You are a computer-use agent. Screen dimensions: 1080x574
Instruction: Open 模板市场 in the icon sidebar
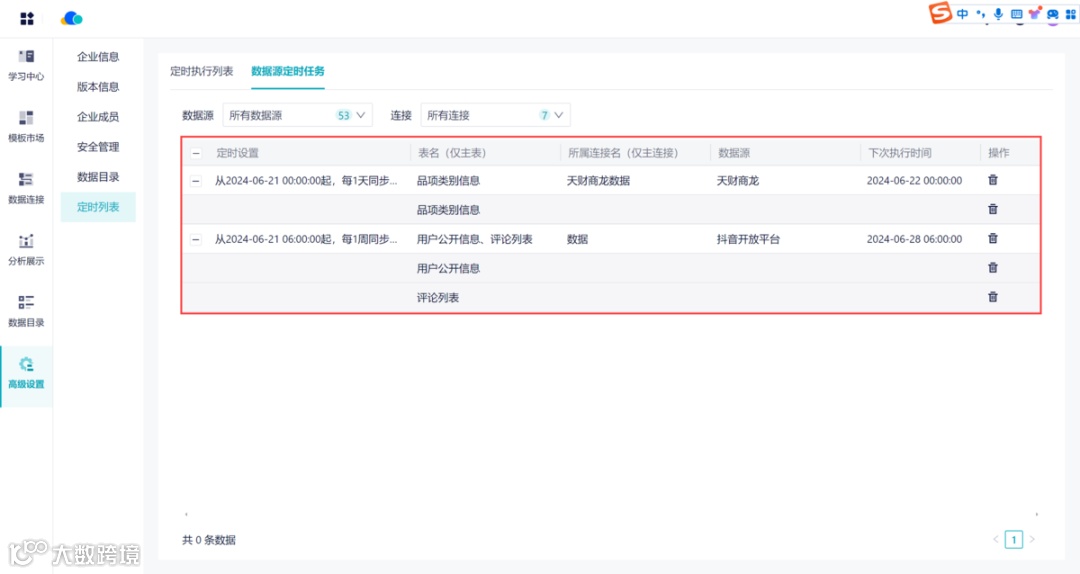(x=26, y=127)
